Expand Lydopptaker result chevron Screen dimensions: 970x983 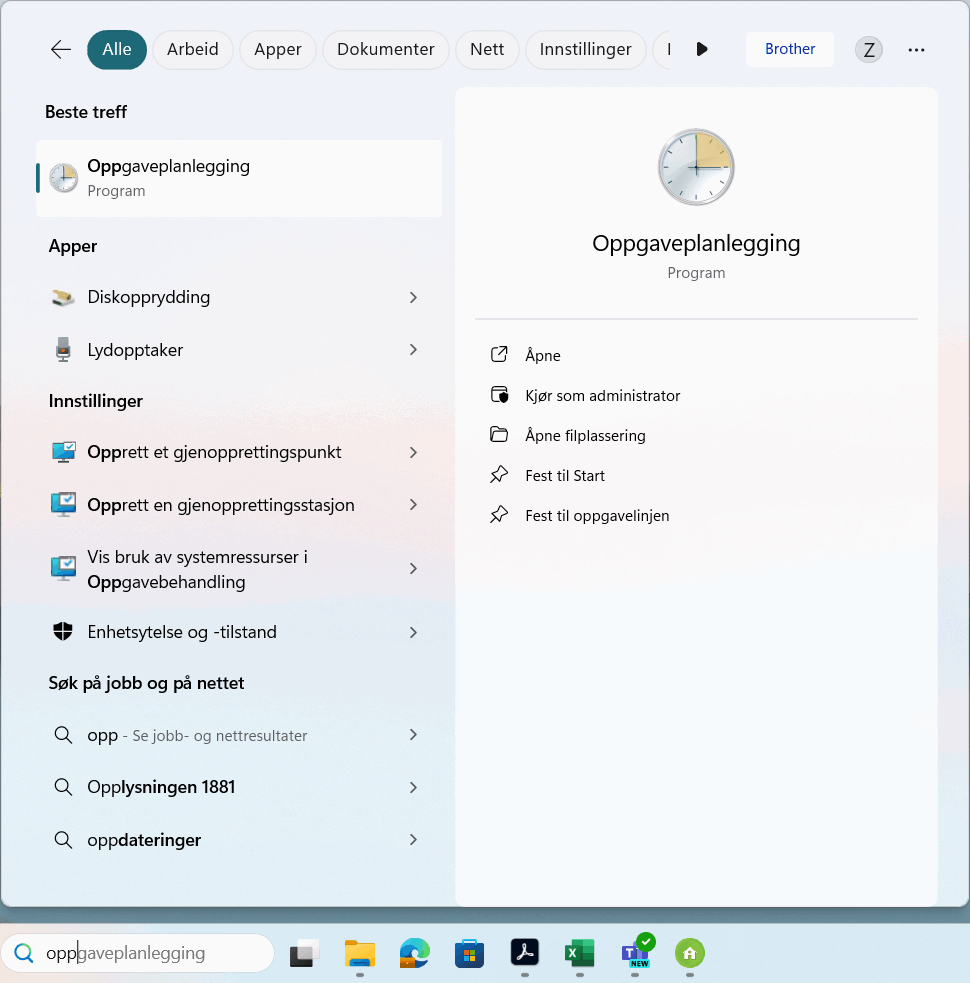pyautogui.click(x=413, y=350)
